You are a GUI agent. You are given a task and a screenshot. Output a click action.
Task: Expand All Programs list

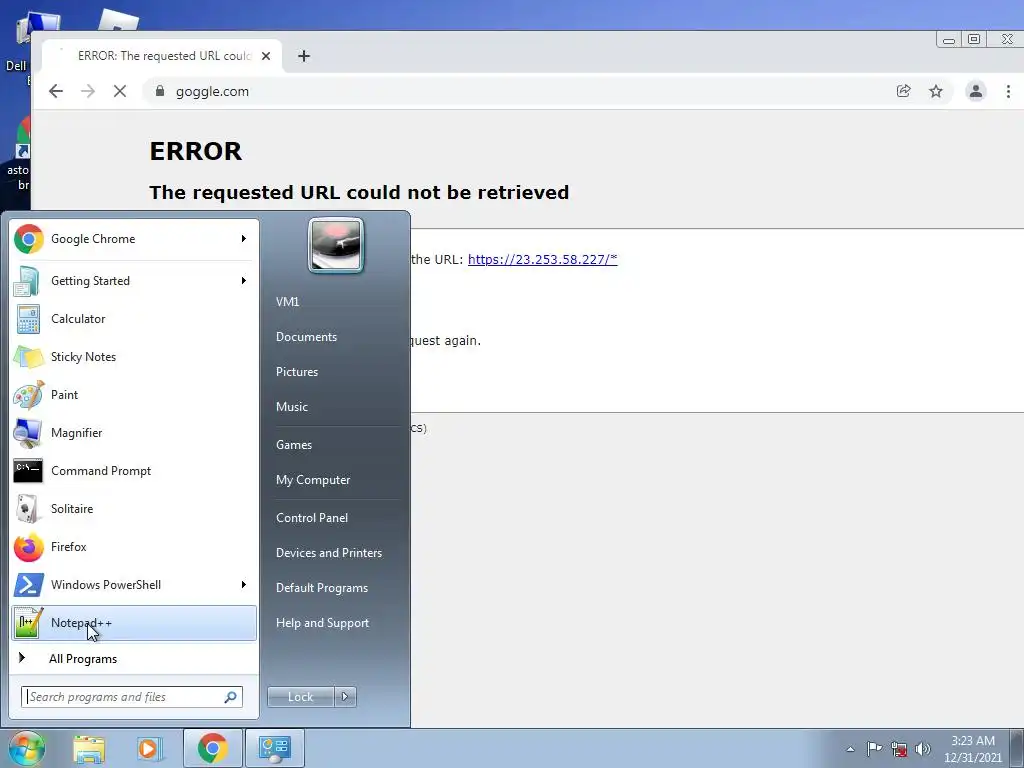pos(134,658)
